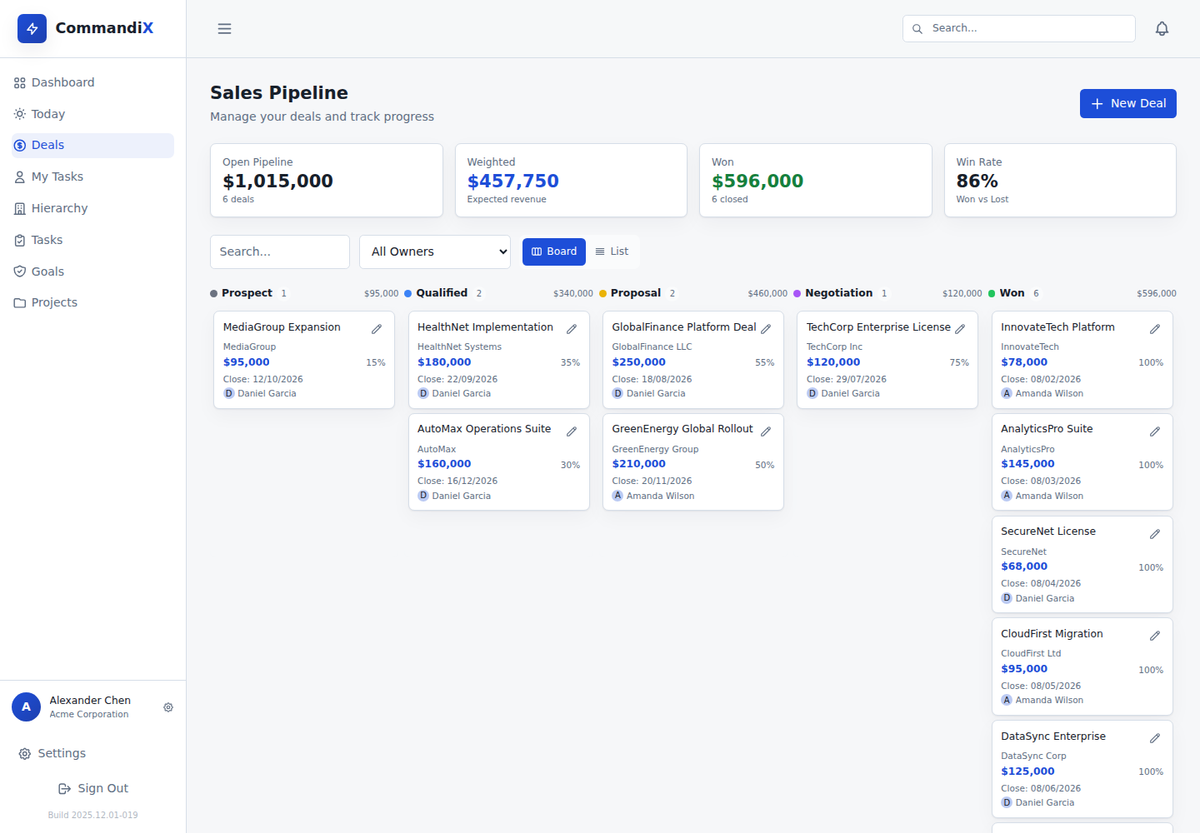Edit the CloudFirst Migration pencil icon
1200x833 pixels.
click(1155, 635)
